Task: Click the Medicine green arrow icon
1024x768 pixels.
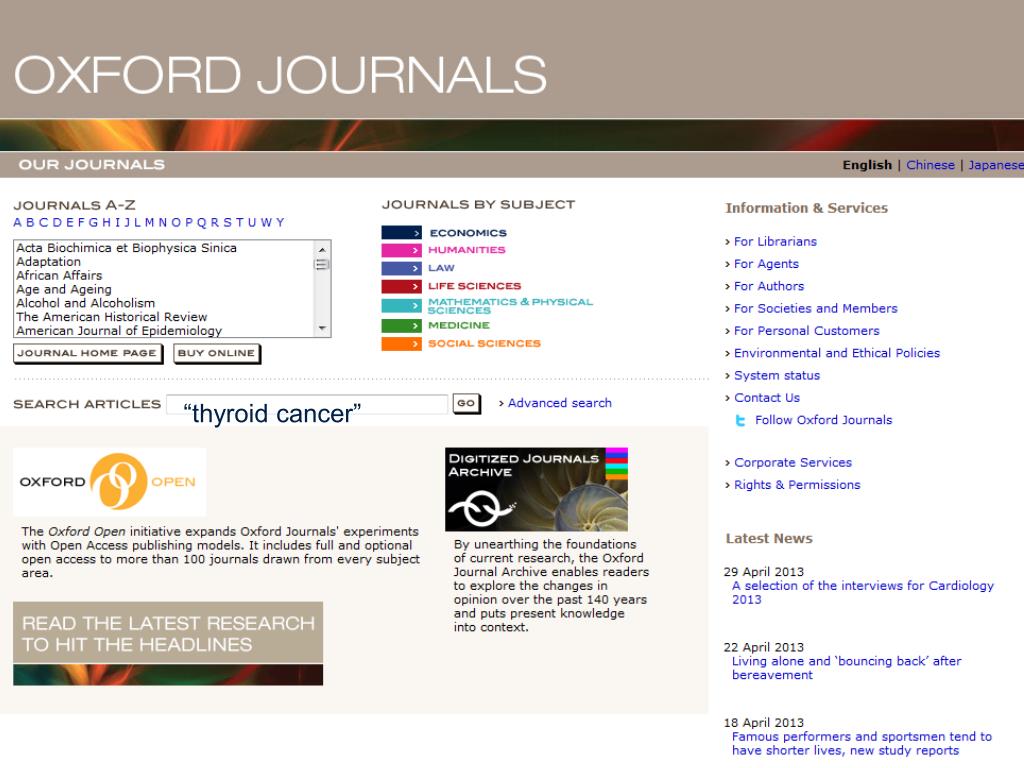Action: tap(401, 325)
